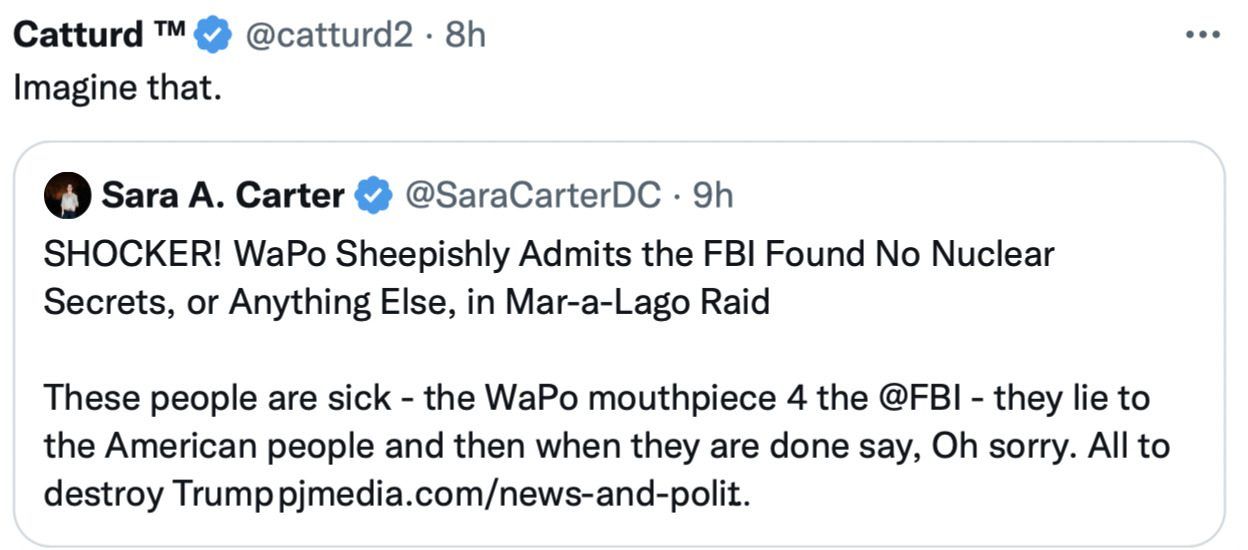
Task: Click Catturd's blue verified badge
Action: (211, 36)
